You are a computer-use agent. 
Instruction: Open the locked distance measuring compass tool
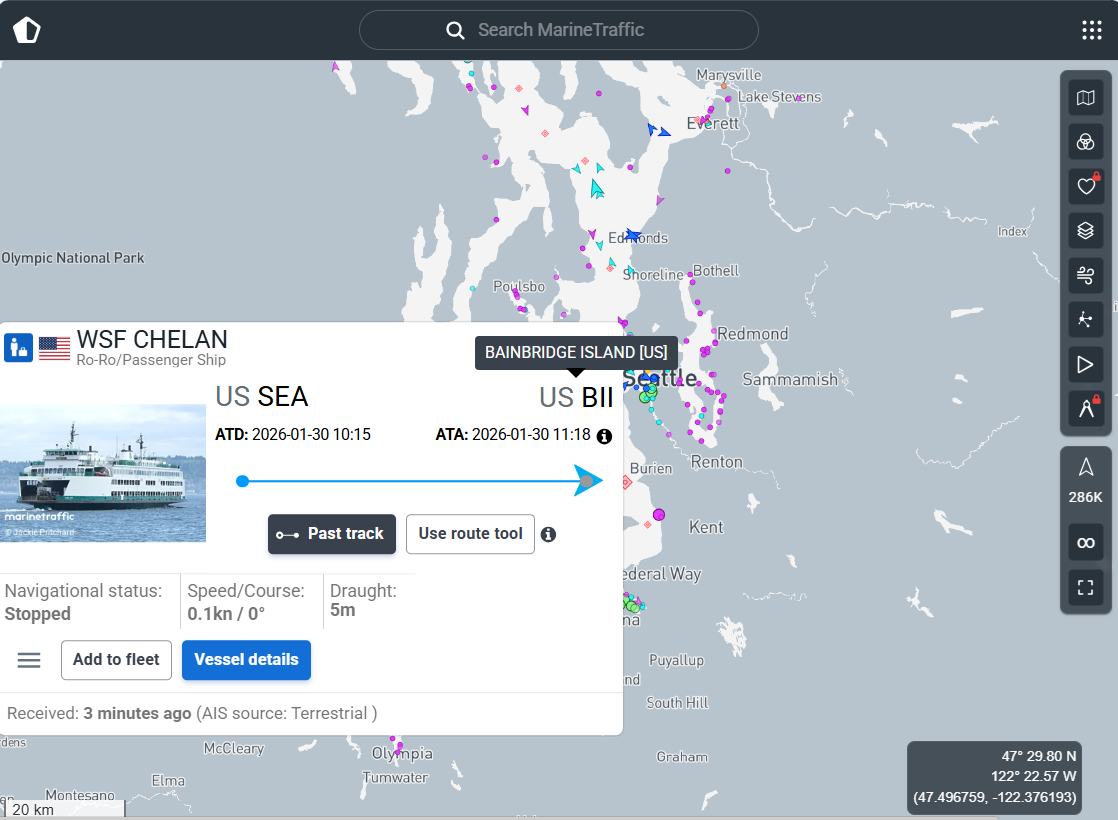(x=1085, y=408)
